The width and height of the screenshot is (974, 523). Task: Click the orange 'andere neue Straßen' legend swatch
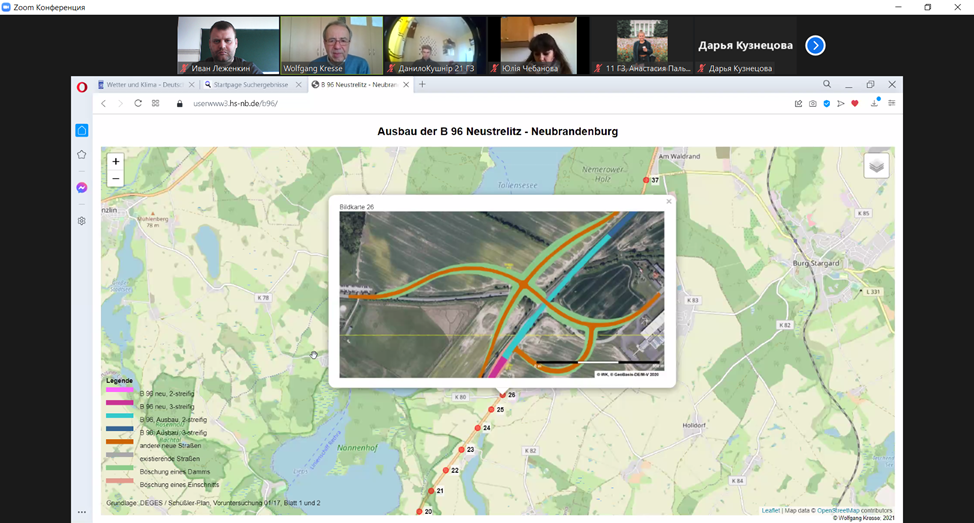pos(119,442)
